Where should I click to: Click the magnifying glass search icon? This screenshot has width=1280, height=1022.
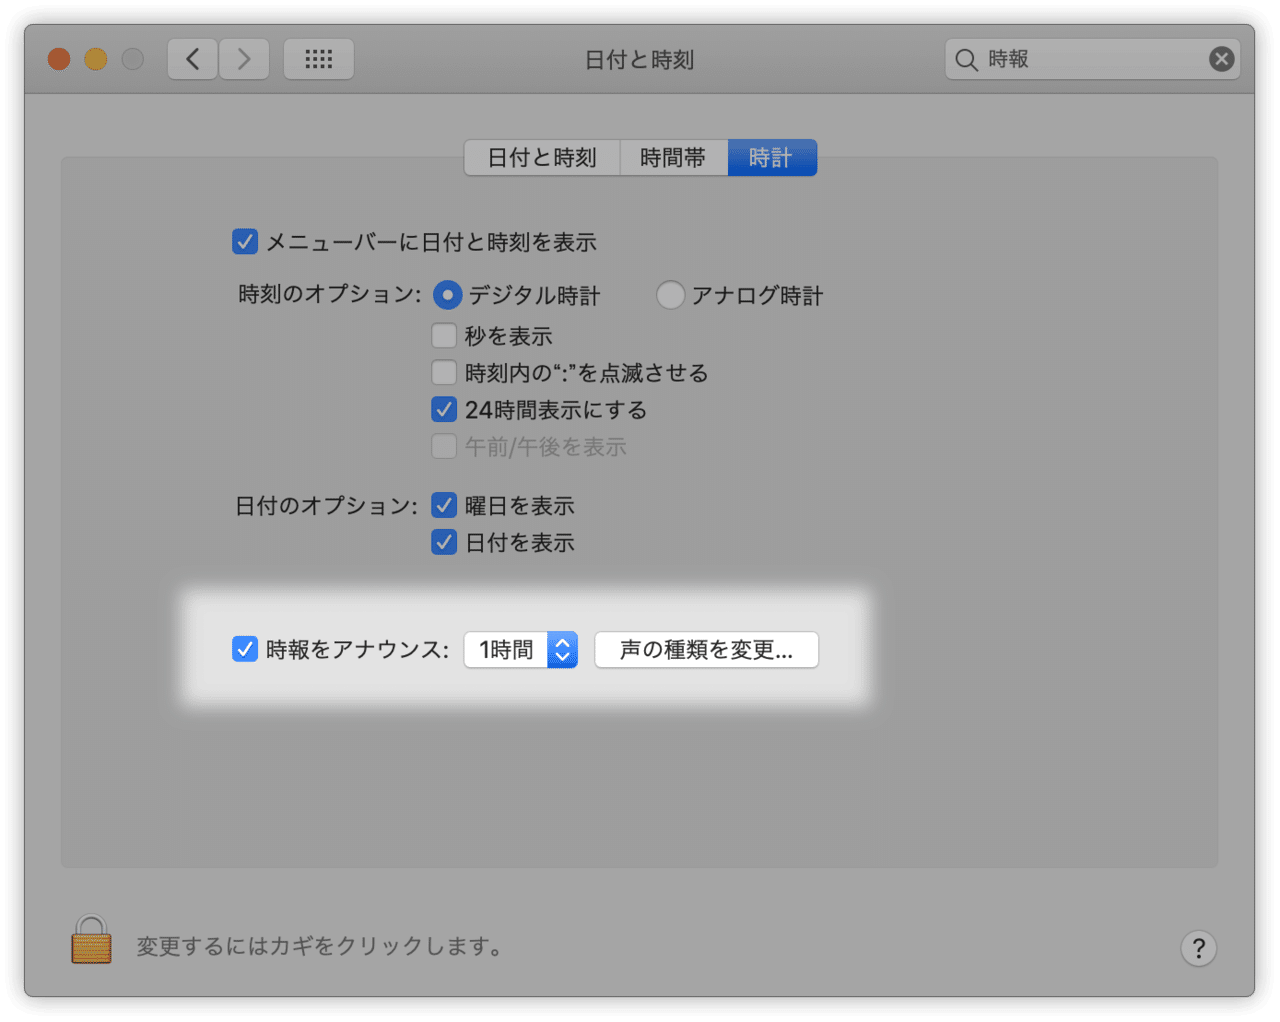point(965,60)
